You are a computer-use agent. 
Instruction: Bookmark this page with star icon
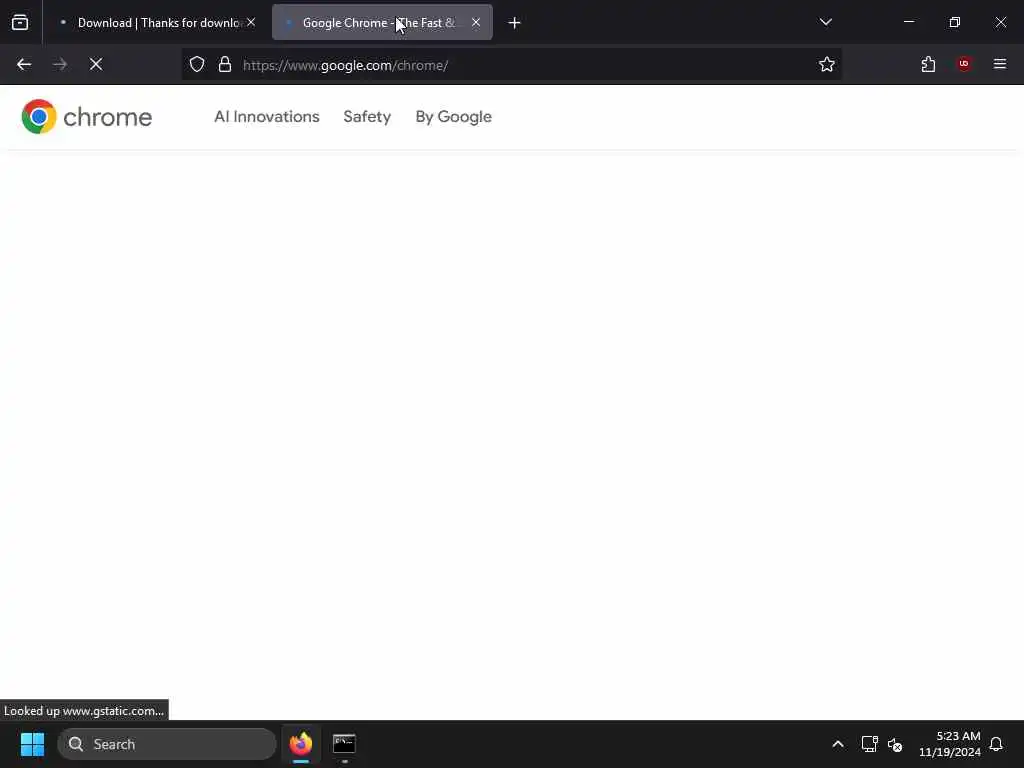pos(827,65)
